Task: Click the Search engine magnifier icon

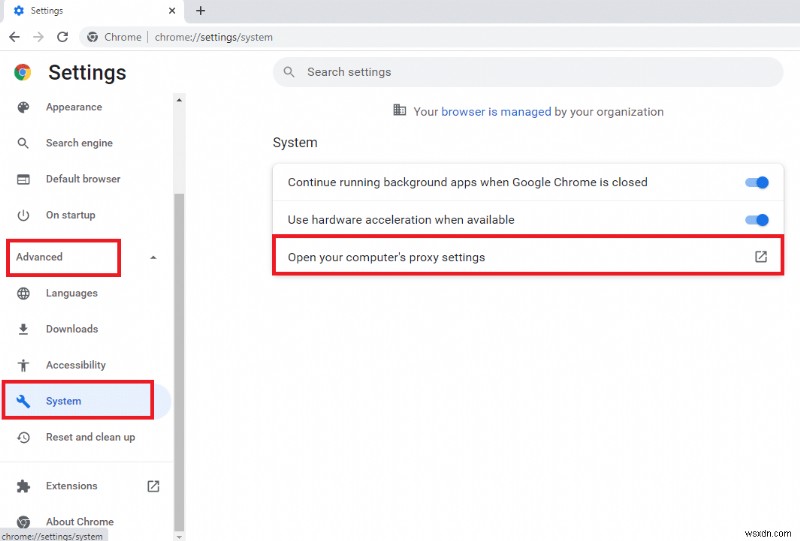Action: point(24,143)
